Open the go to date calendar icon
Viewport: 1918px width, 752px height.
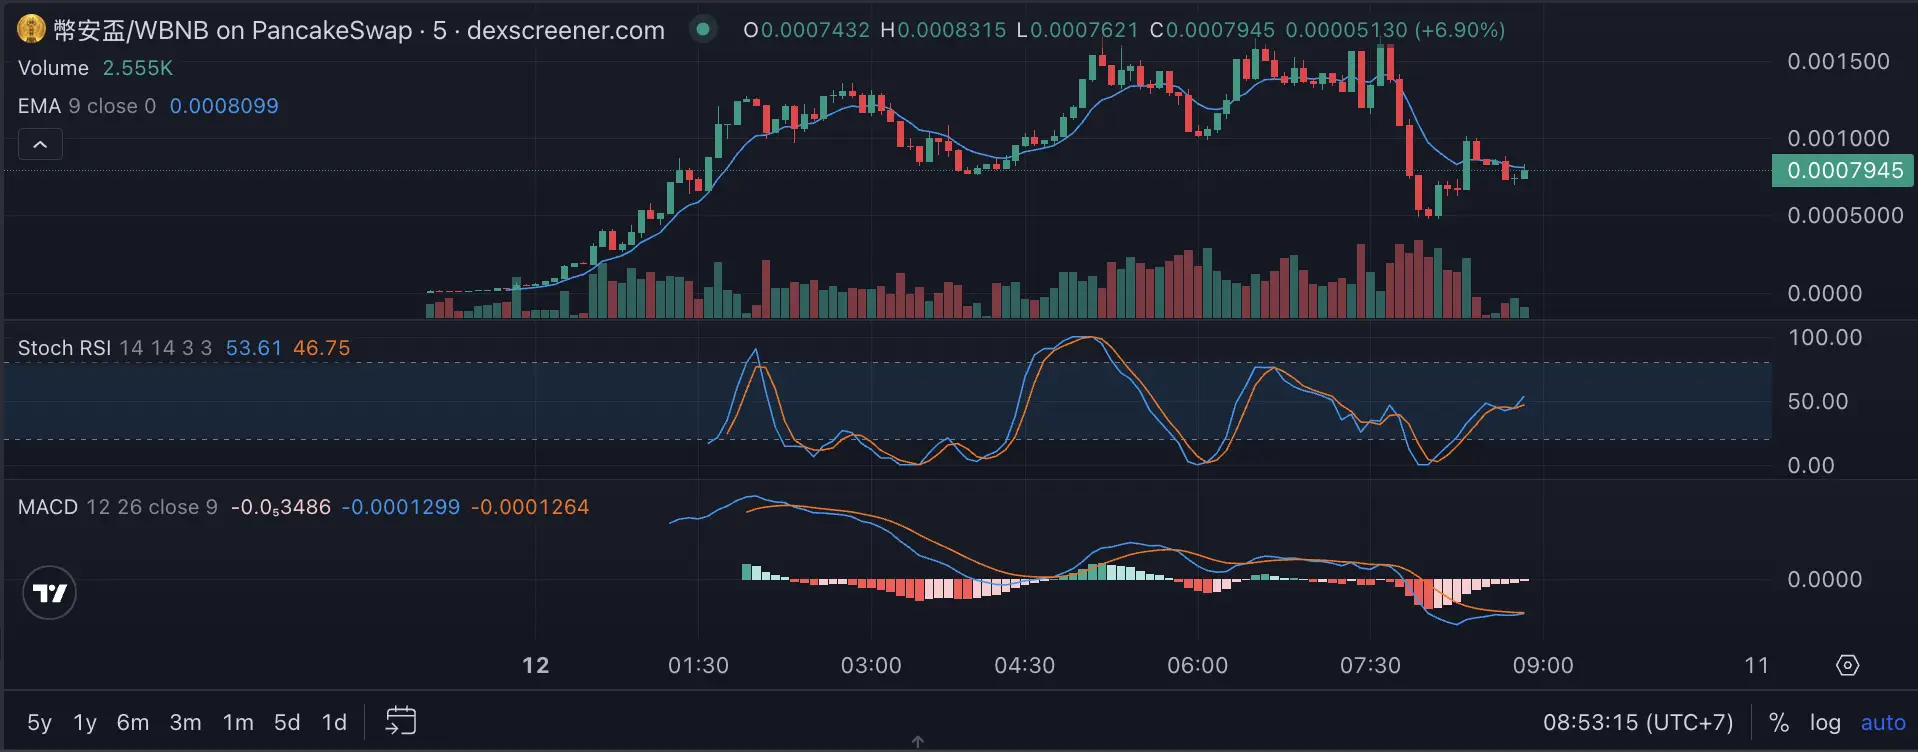click(401, 721)
